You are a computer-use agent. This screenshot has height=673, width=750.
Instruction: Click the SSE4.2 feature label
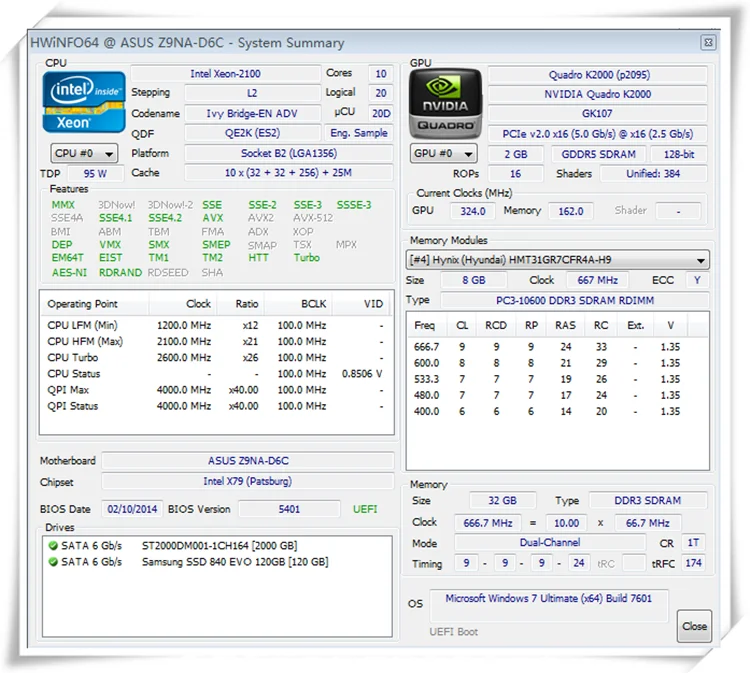(165, 218)
